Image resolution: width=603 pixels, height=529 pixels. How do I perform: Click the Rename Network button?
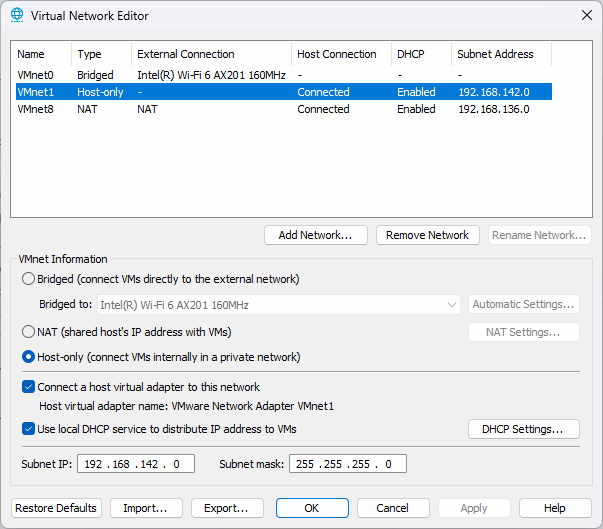[539, 235]
